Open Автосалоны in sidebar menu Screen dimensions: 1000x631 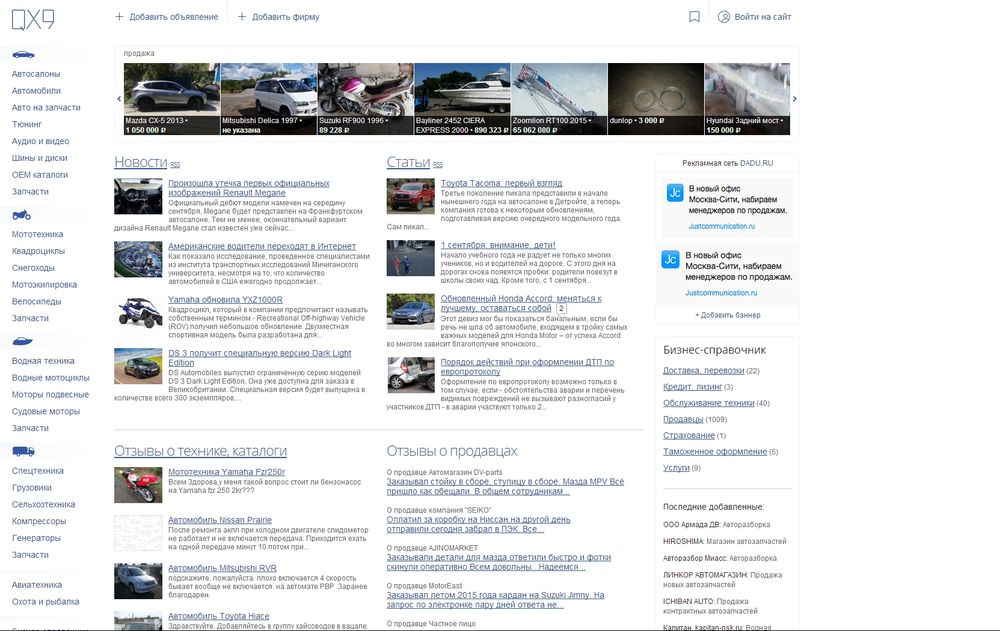(36, 74)
